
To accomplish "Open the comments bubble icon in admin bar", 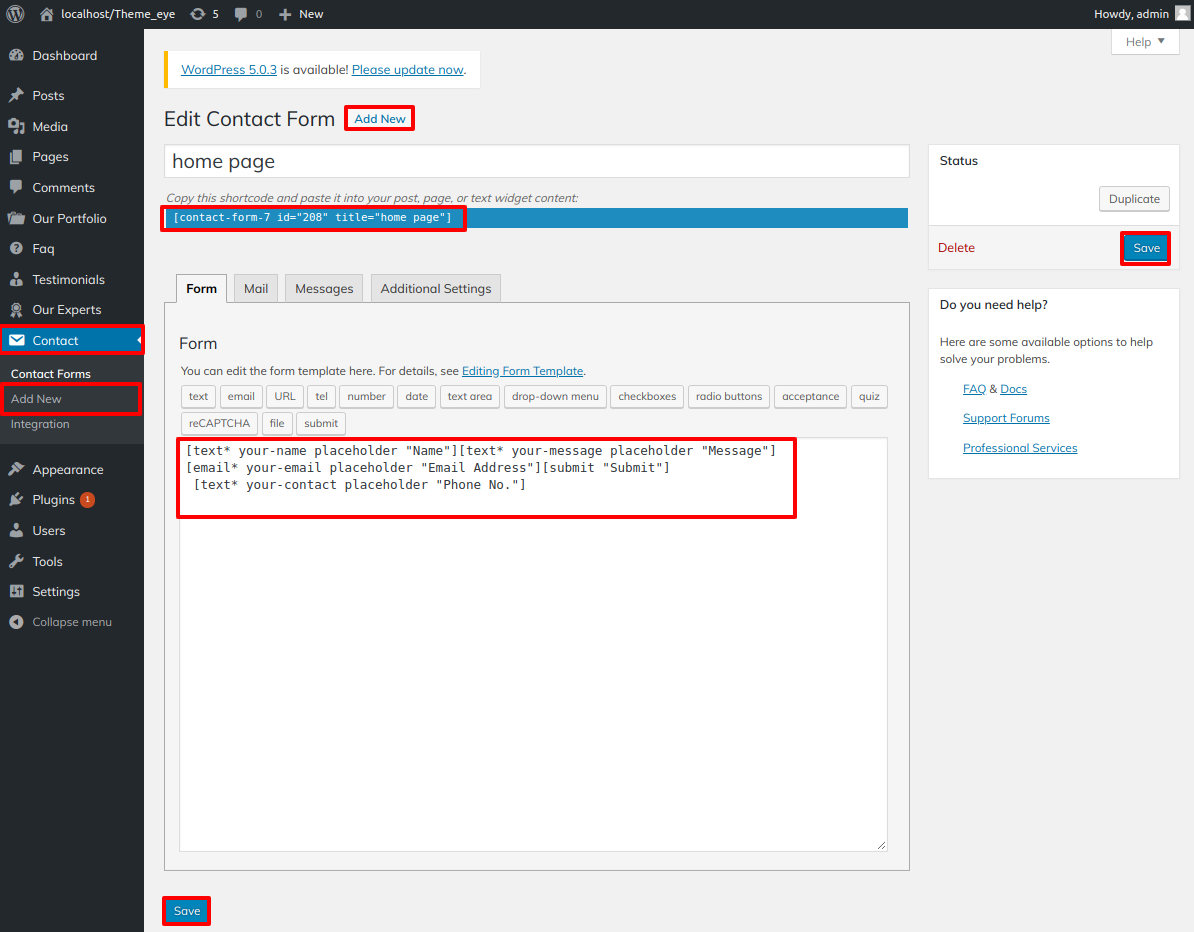I will point(241,14).
